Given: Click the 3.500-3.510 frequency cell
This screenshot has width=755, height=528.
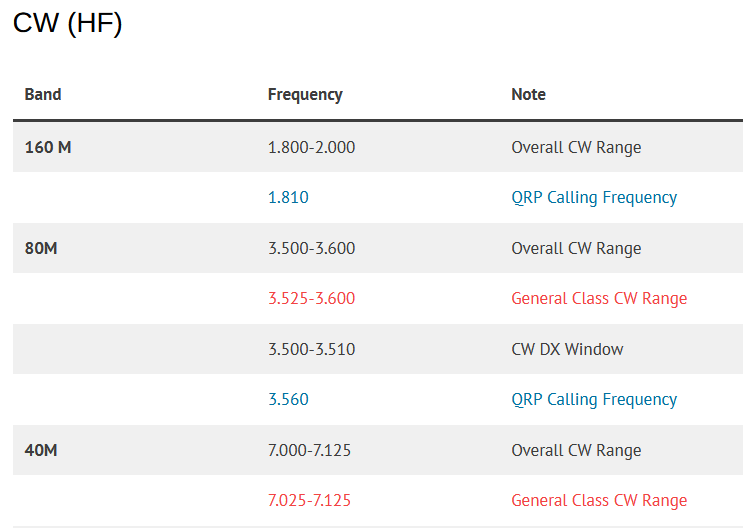Looking at the screenshot, I should (311, 349).
